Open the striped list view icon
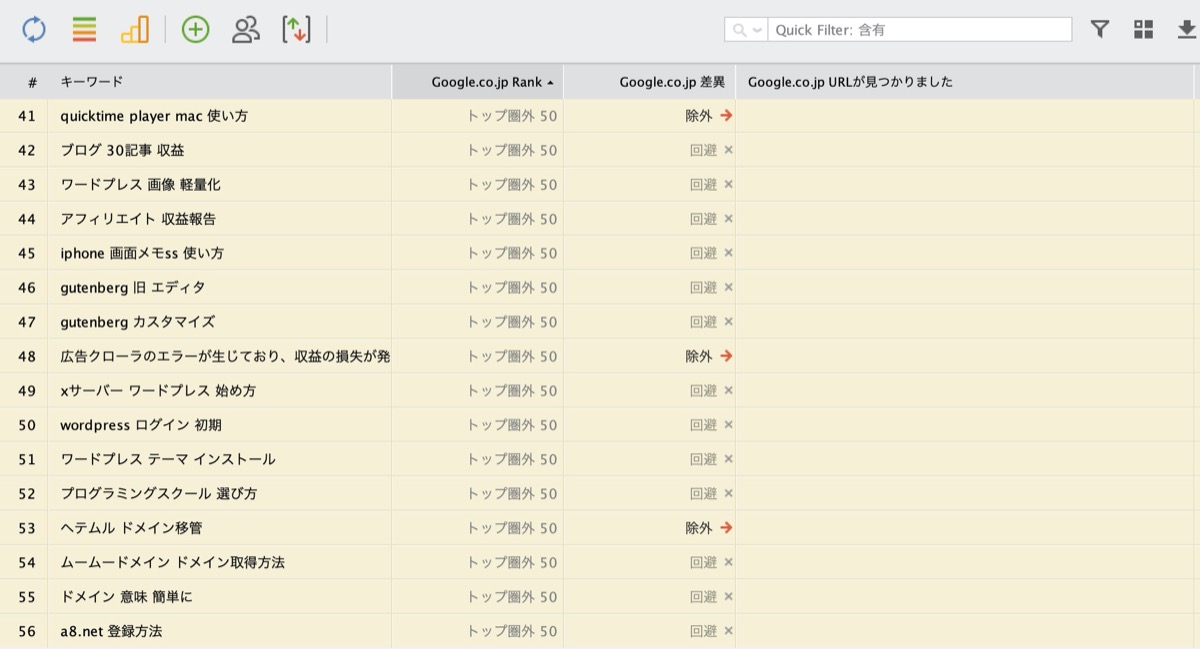 (84, 30)
